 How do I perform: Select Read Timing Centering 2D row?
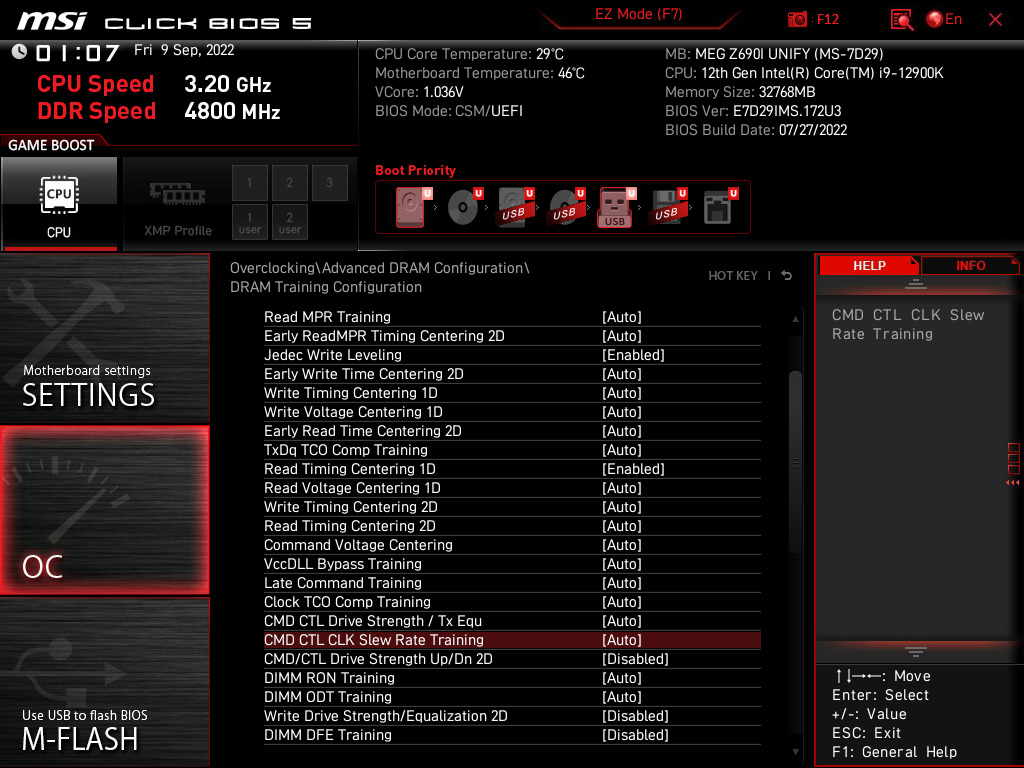coord(512,526)
